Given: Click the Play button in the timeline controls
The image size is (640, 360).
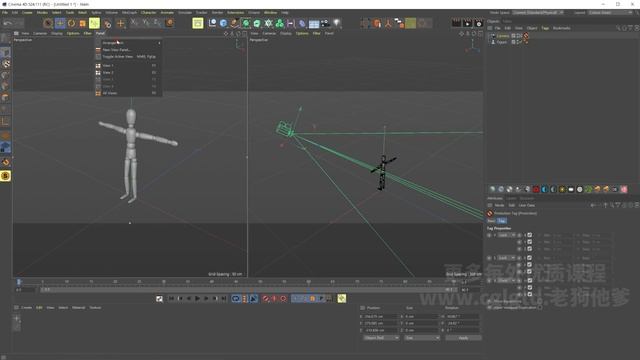Looking at the screenshot, I should click(x=198, y=299).
